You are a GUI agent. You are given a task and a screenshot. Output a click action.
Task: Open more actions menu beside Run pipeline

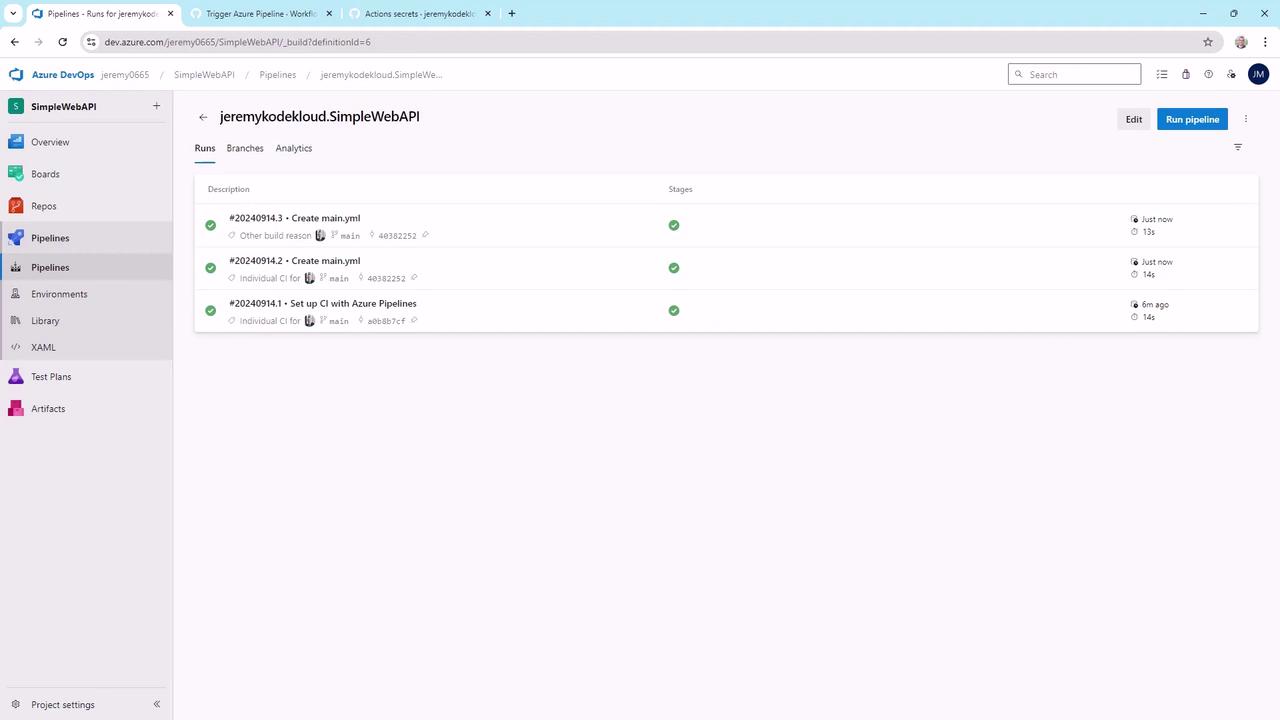(x=1246, y=119)
